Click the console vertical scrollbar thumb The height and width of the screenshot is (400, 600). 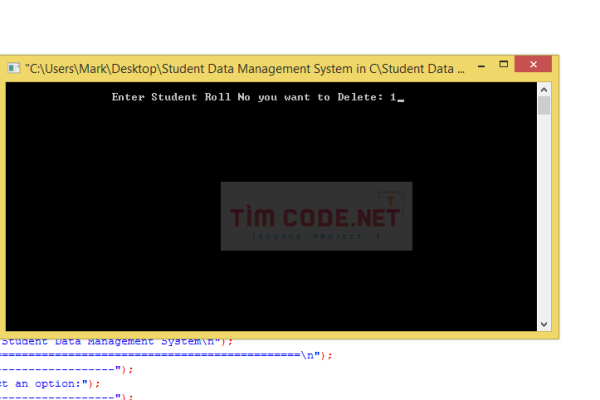[x=544, y=106]
